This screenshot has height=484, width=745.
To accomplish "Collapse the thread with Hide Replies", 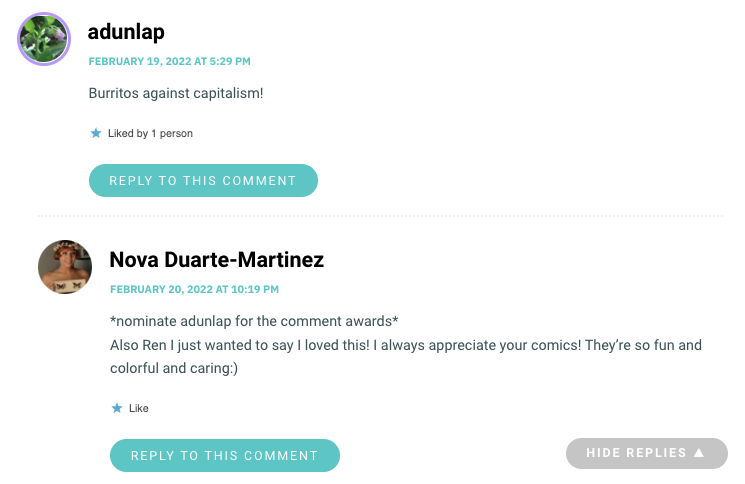I will (647, 453).
